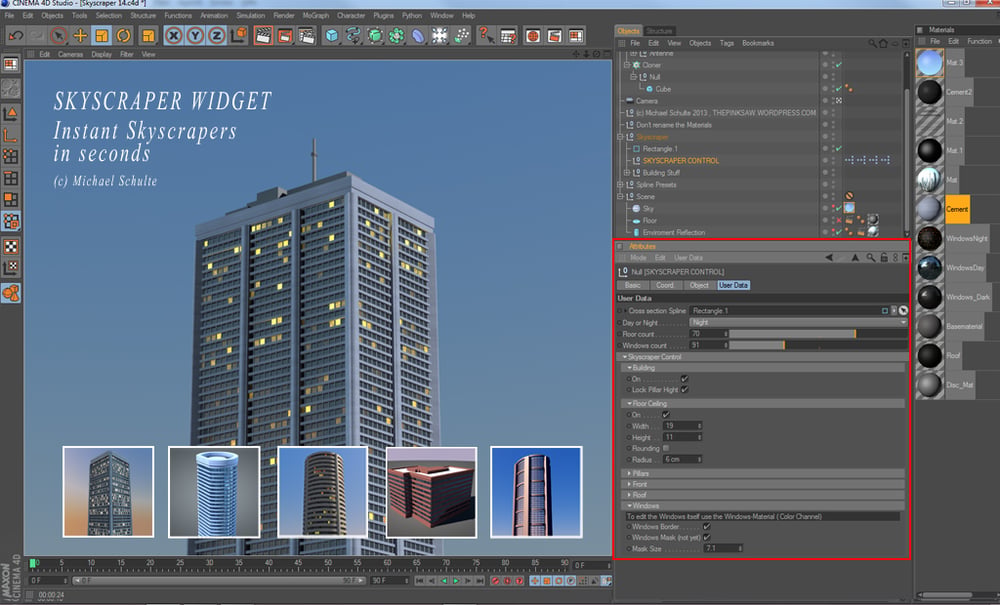Toggle the Z axis lock
The image size is (1000, 605).
tap(217, 36)
